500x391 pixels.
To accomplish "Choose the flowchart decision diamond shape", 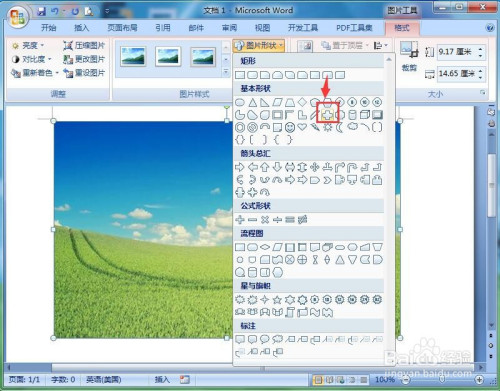I will pos(265,247).
